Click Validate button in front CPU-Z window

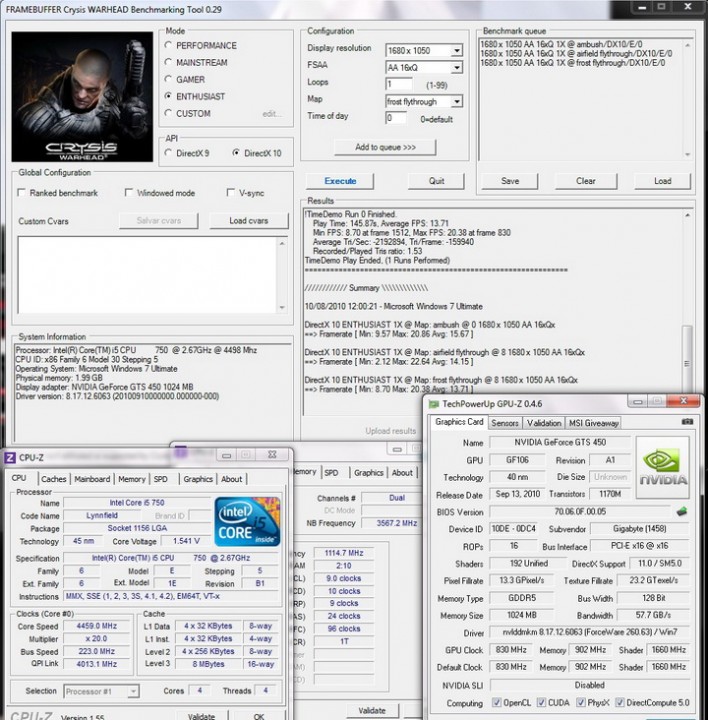201,715
